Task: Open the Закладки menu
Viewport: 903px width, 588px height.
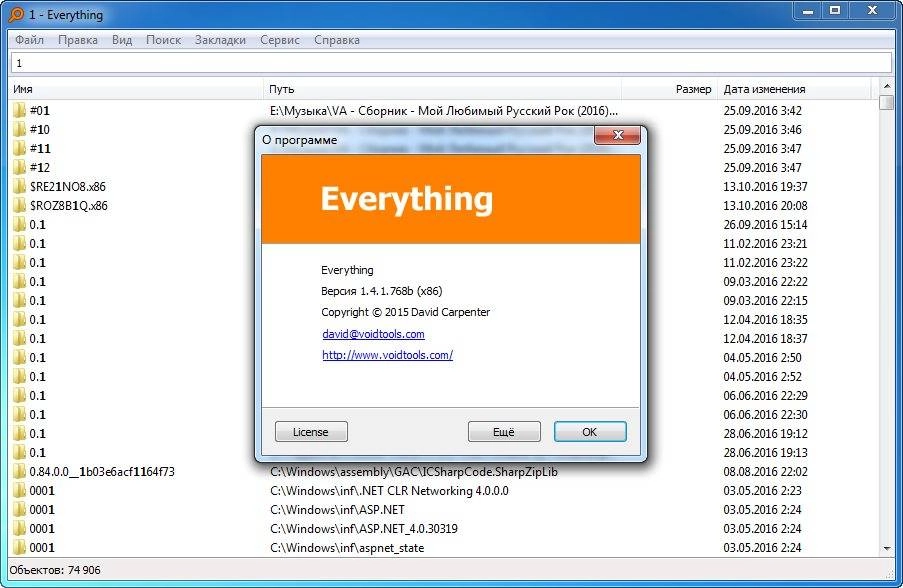Action: (x=220, y=40)
